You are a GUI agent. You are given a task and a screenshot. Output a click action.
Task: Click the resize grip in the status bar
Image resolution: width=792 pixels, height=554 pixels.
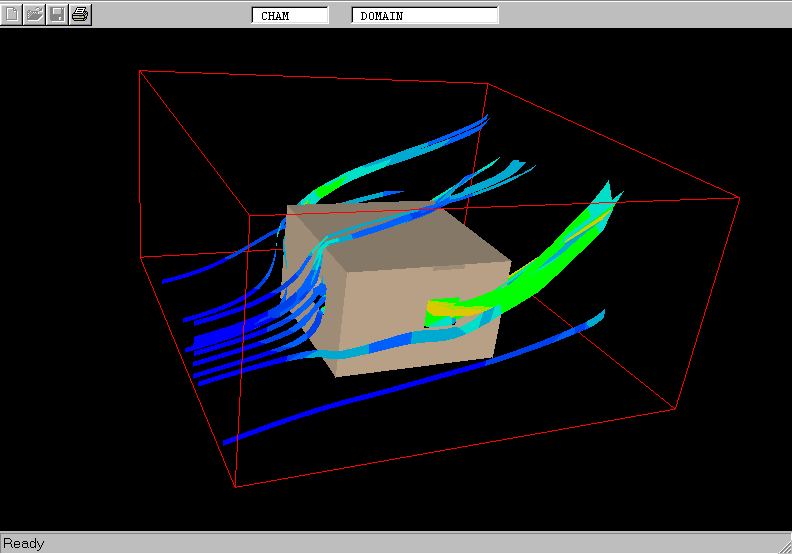[x=782, y=544]
